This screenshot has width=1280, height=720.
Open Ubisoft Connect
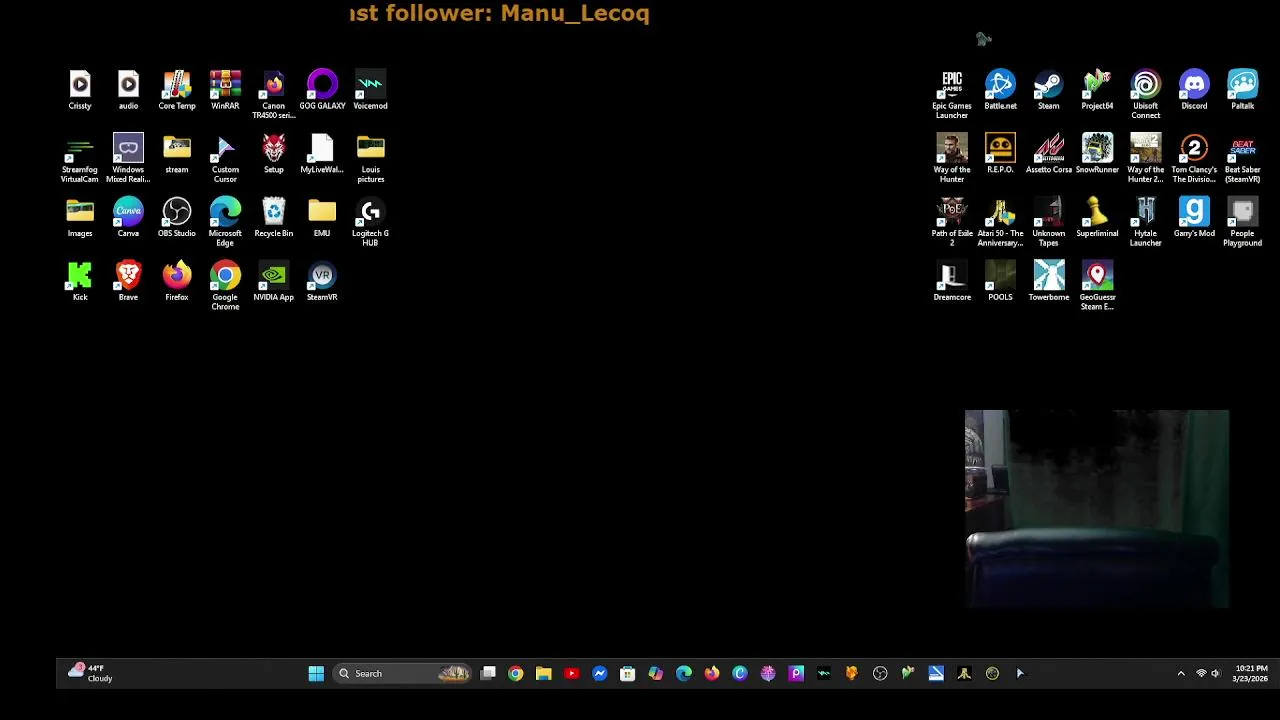click(1145, 94)
